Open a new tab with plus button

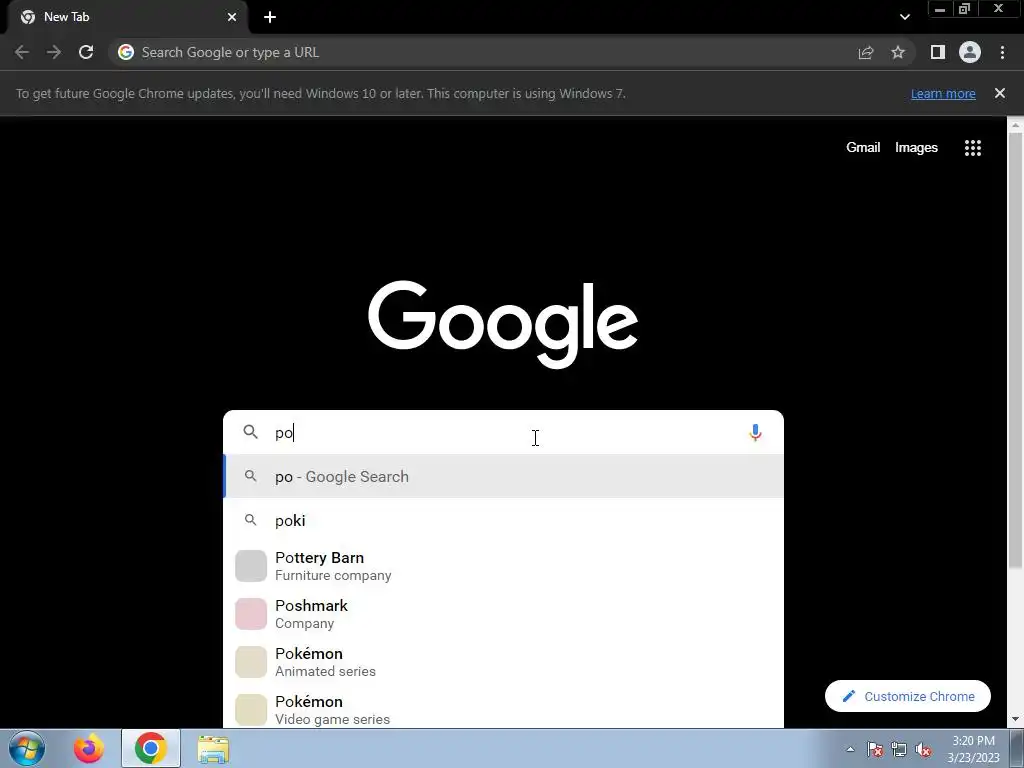click(x=270, y=17)
